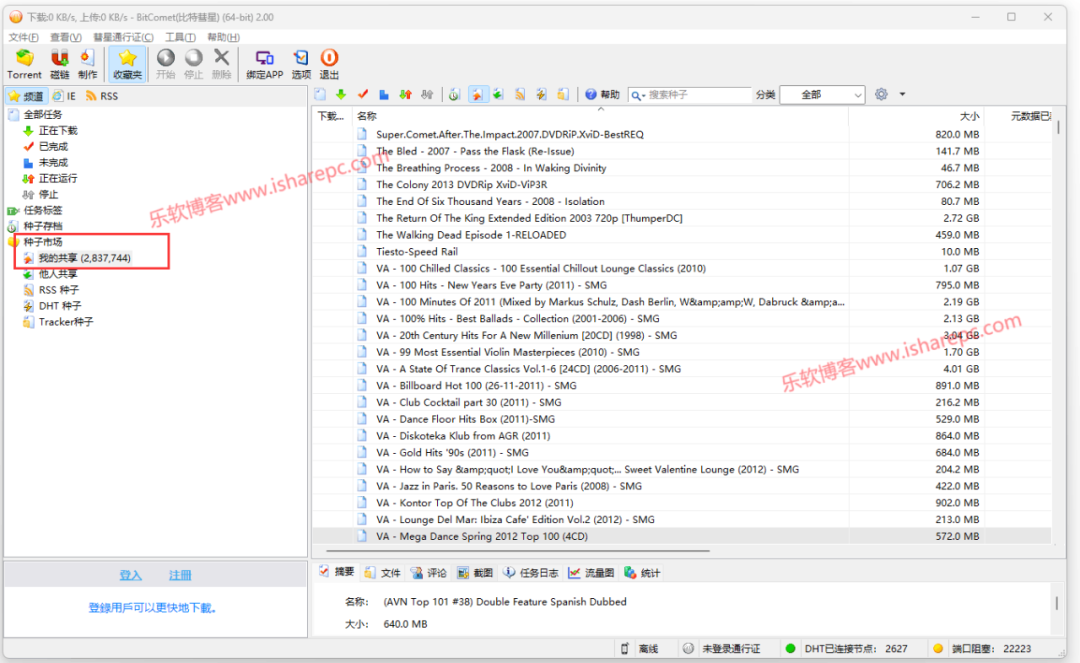Click the 删除 delete task button
This screenshot has height=663, width=1080.
tap(221, 64)
